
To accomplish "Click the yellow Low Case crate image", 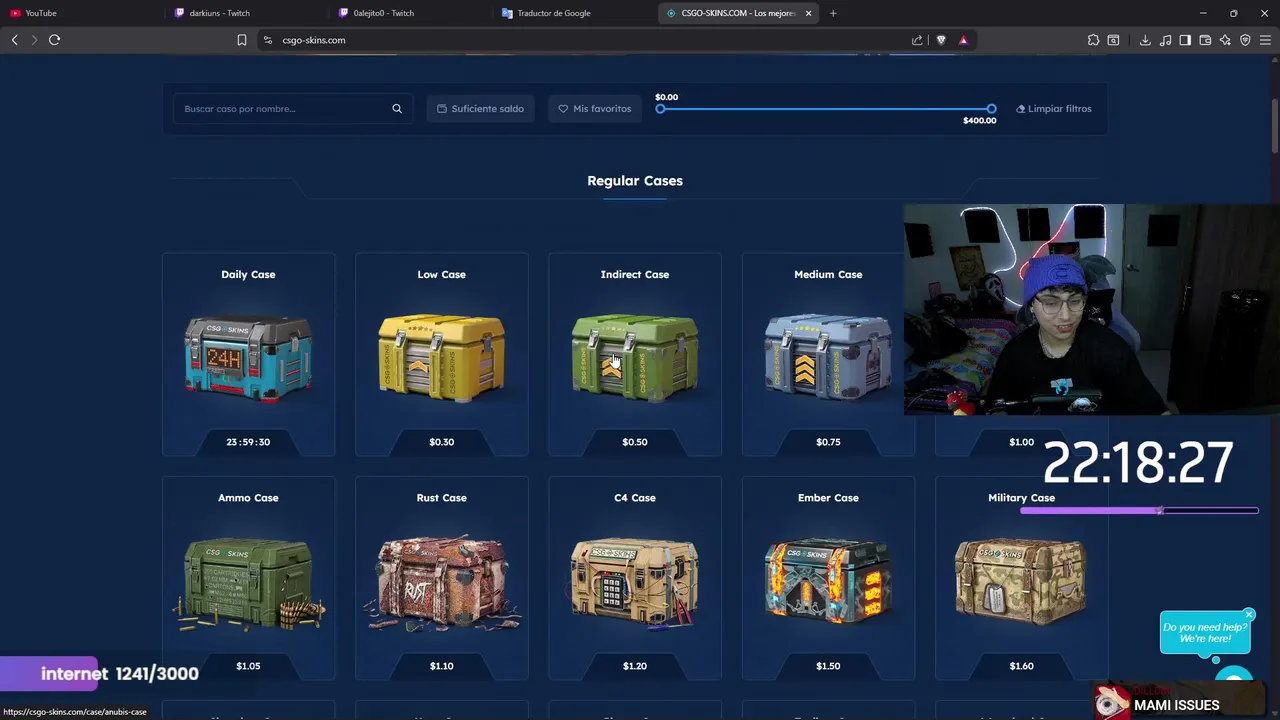I will 441,358.
